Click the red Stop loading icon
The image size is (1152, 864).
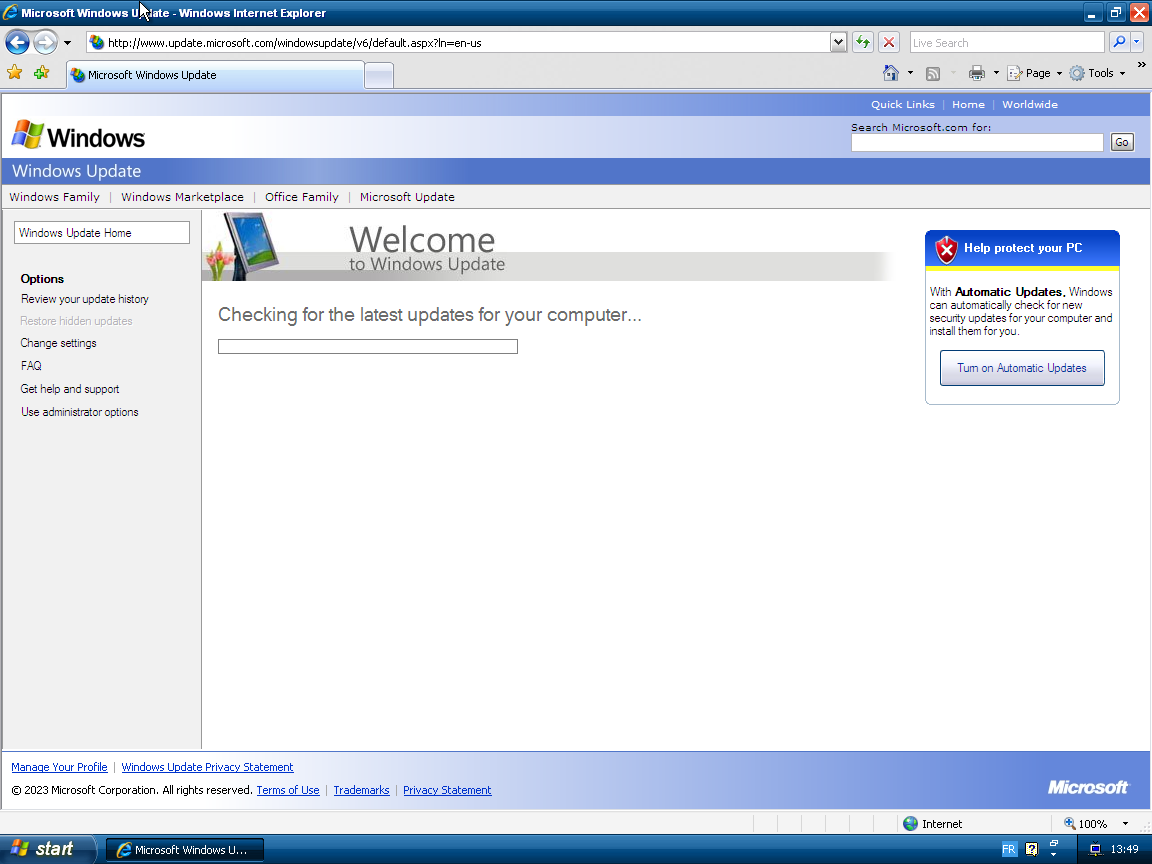(x=889, y=43)
